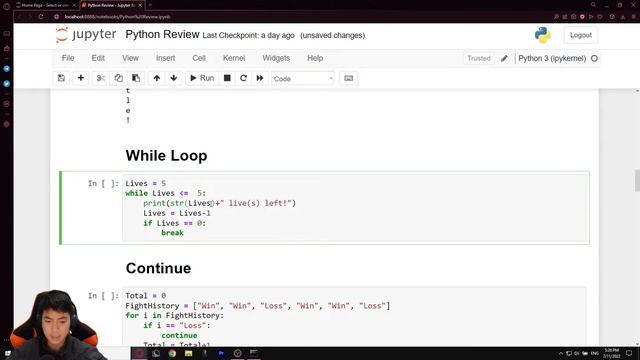Image resolution: width=640 pixels, height=360 pixels.
Task: Click the save and checkpoint icon
Action: click(x=61, y=78)
